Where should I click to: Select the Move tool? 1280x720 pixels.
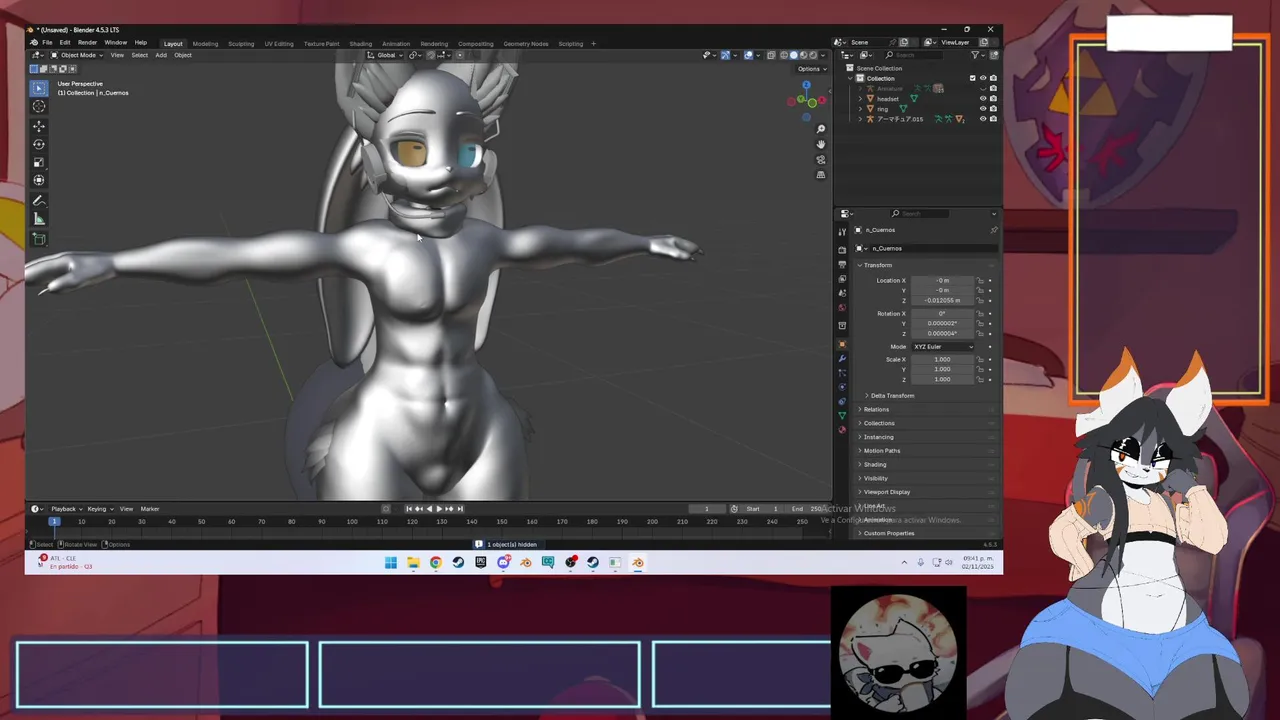(x=39, y=126)
